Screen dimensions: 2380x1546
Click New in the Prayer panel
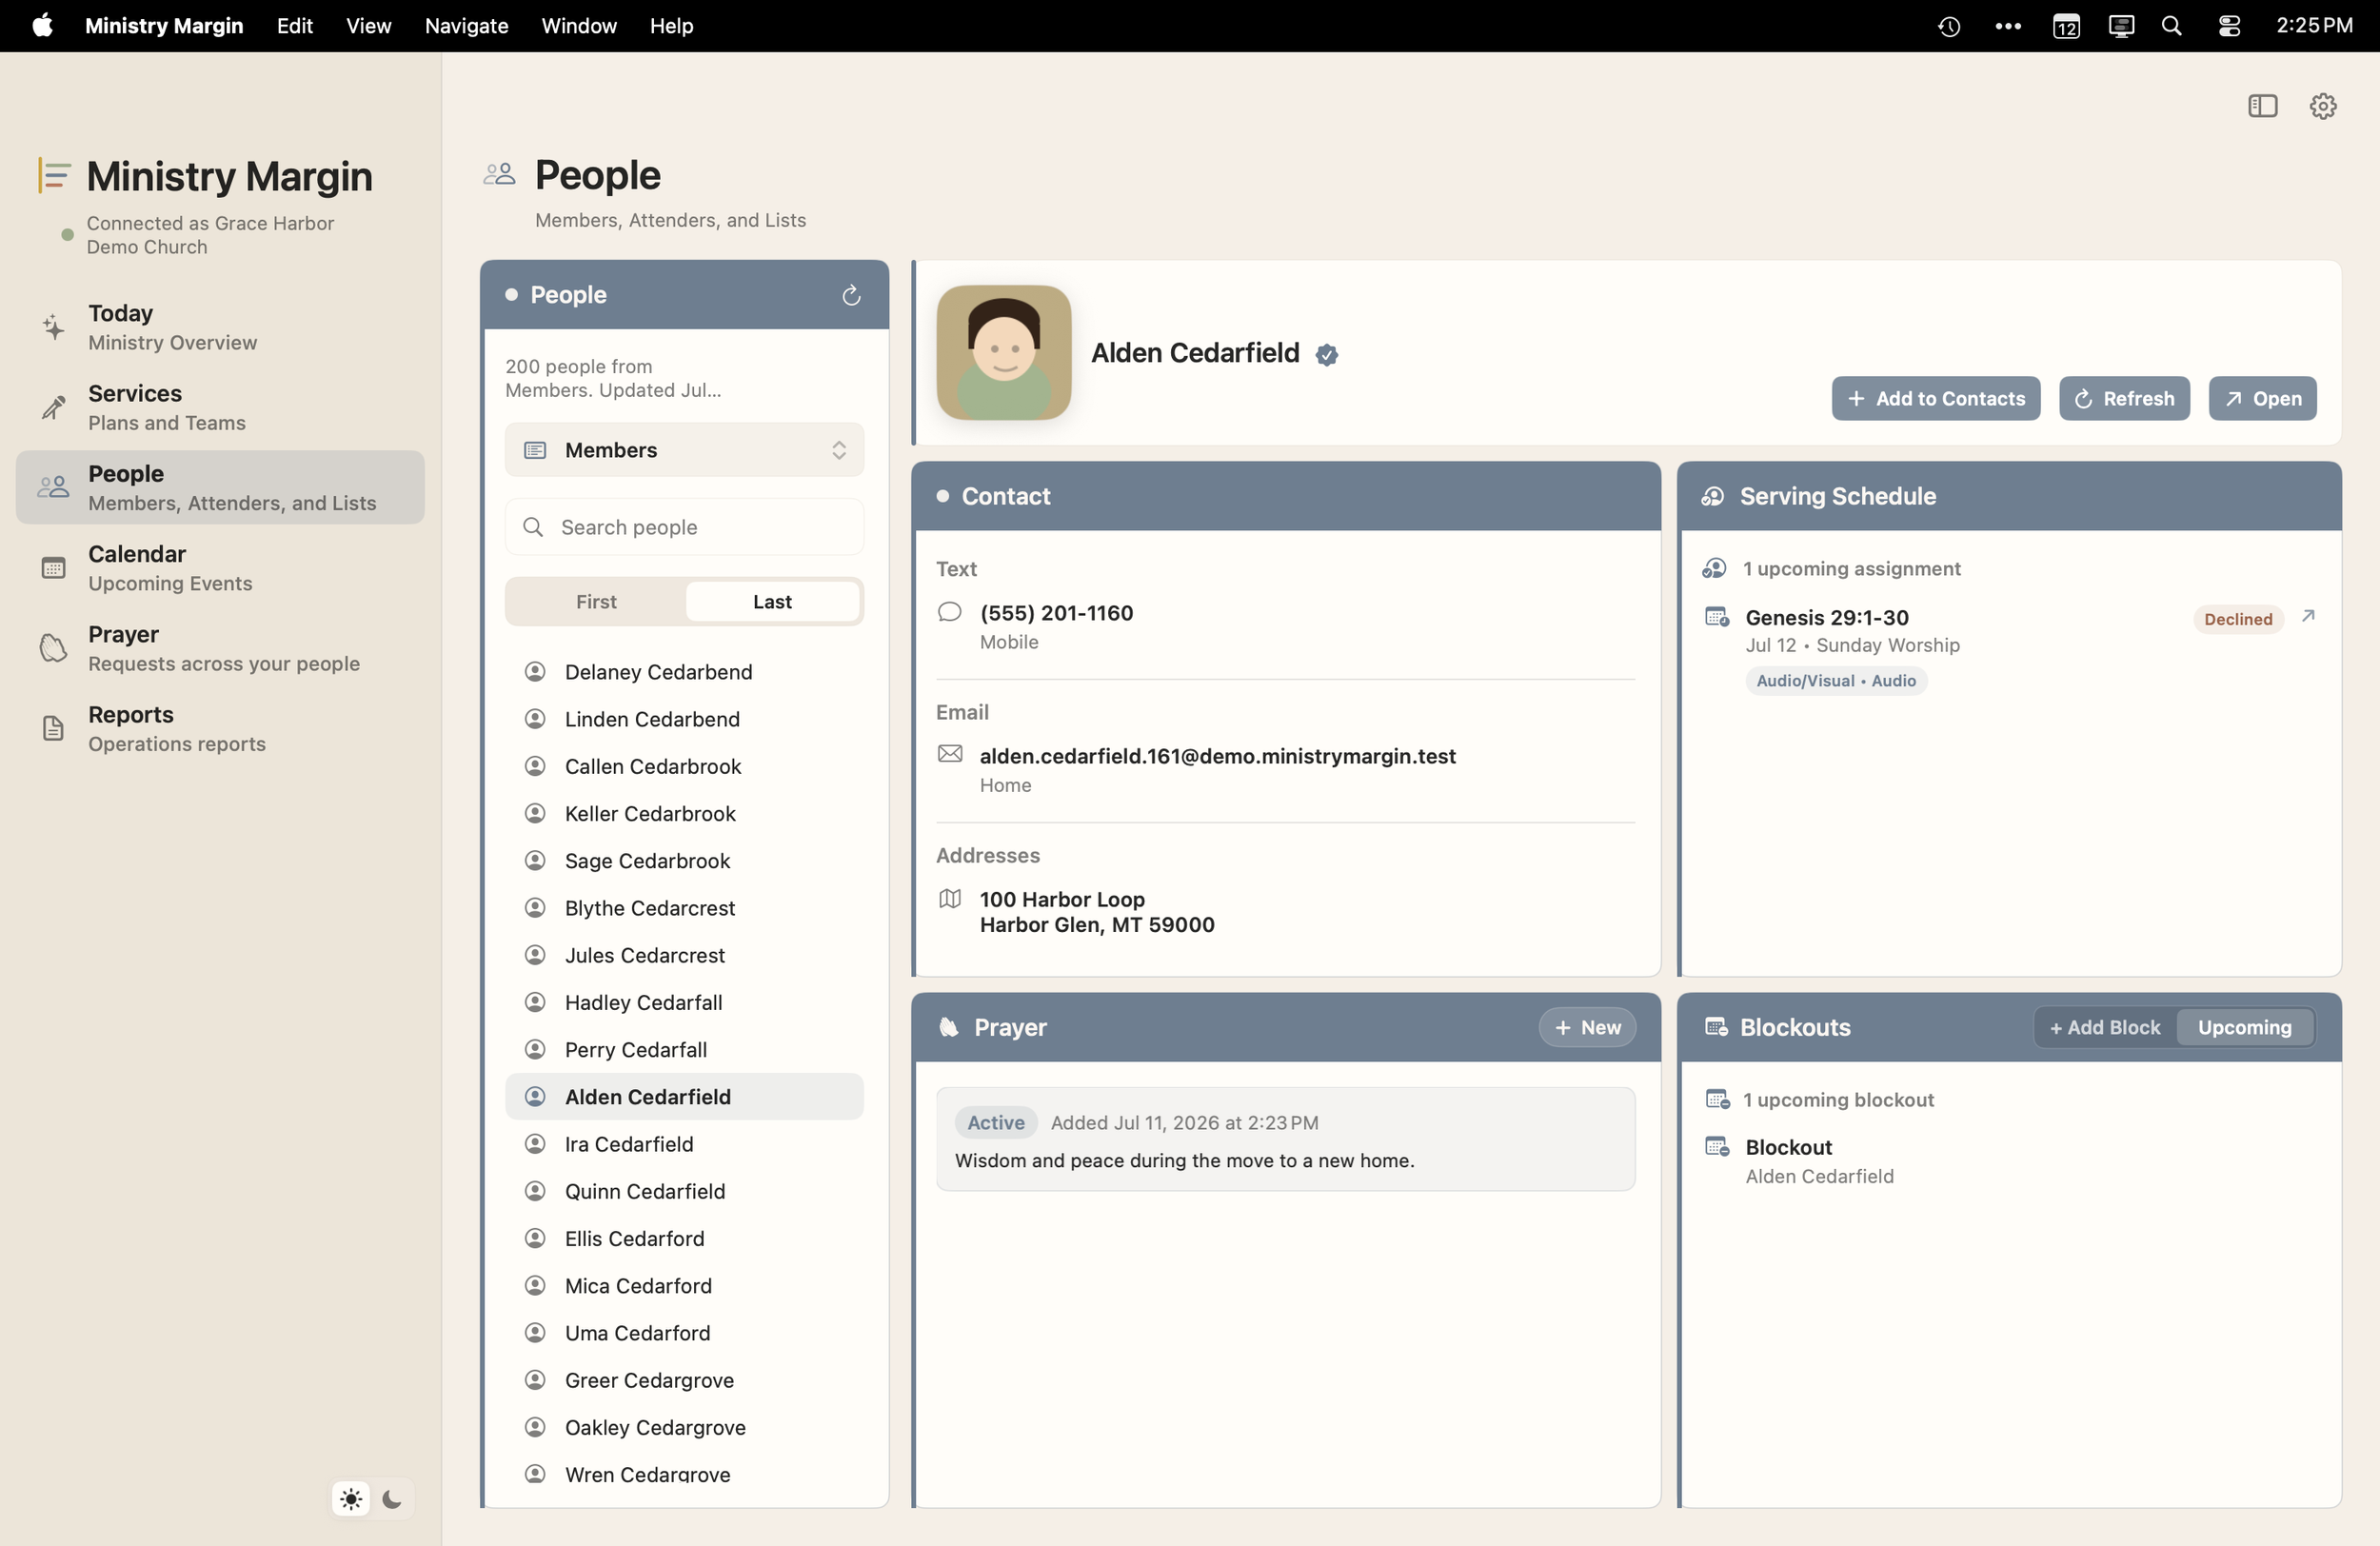pos(1587,1027)
